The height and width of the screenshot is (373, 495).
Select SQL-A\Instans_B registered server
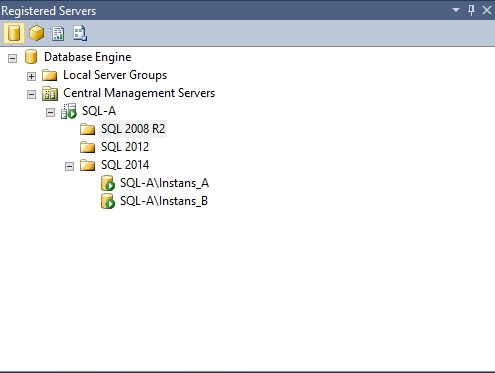pos(164,201)
